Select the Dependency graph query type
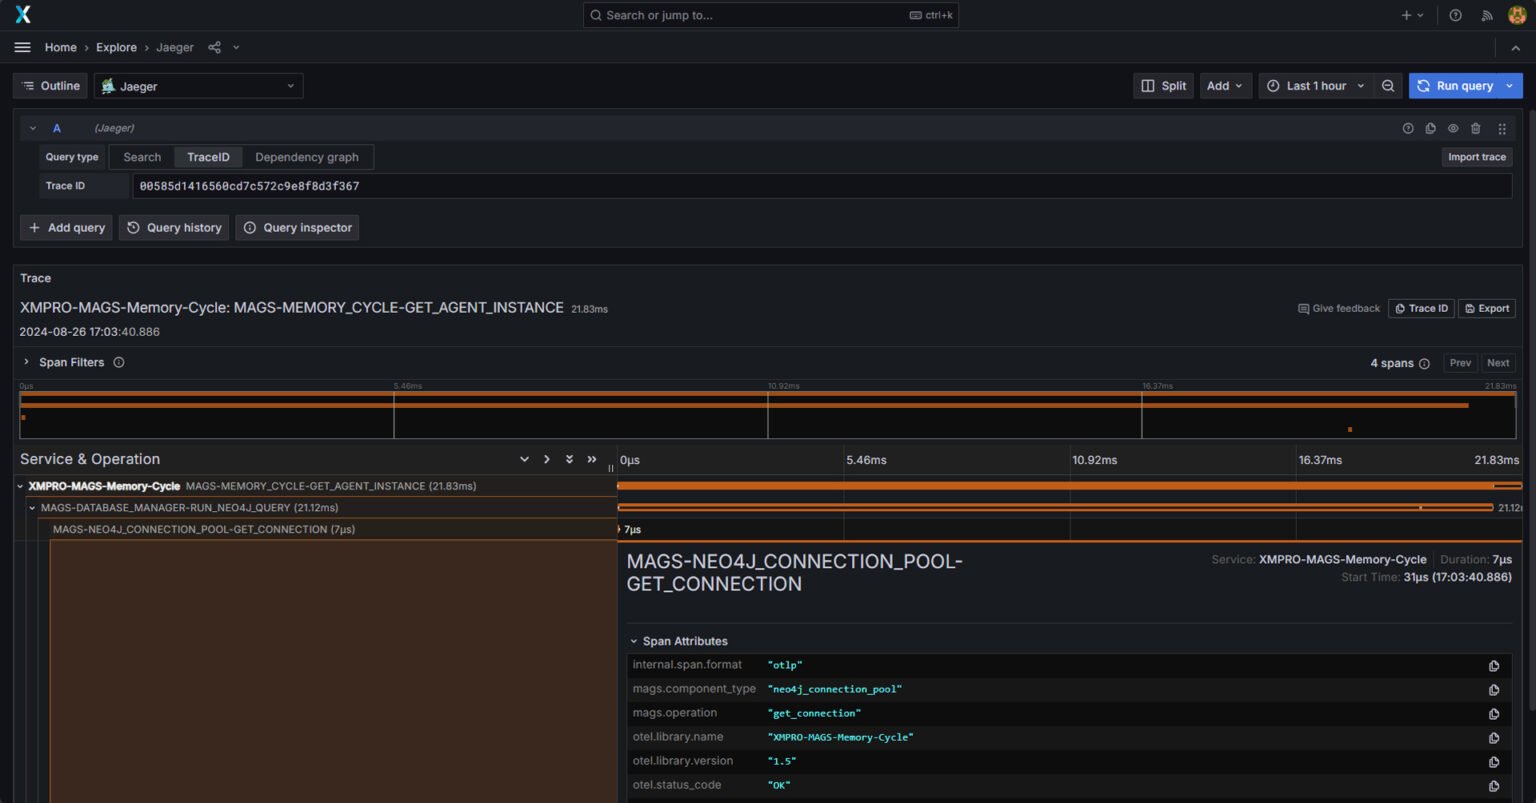Viewport: 1536px width, 803px height. coord(306,157)
